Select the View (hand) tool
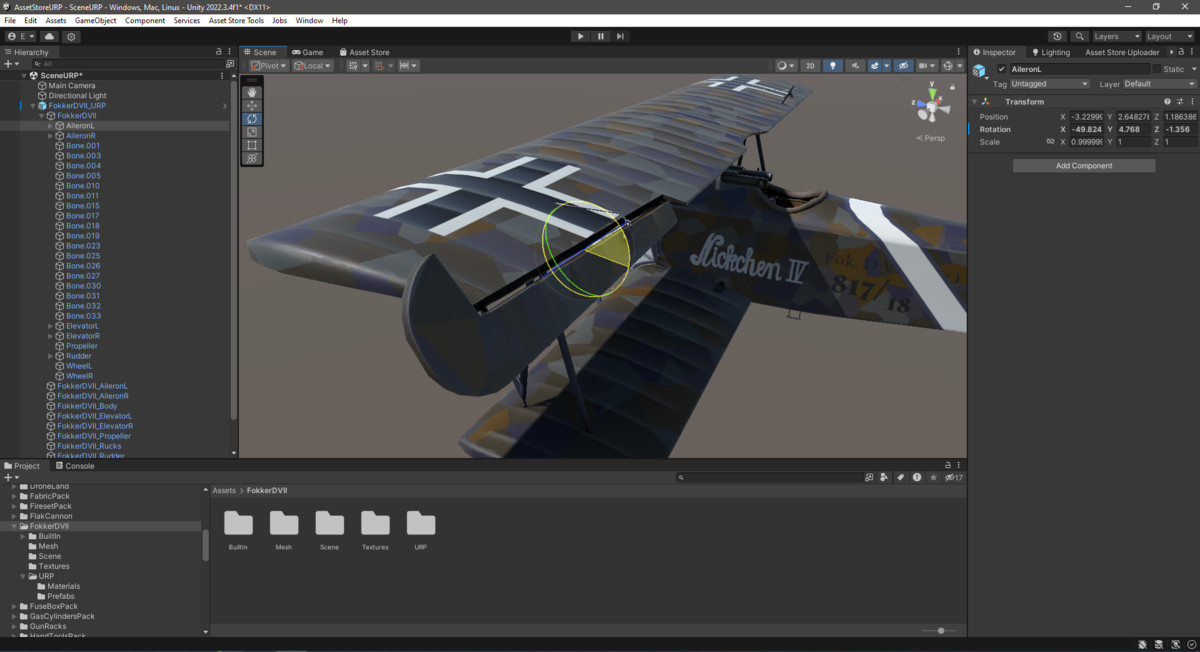 [x=251, y=91]
